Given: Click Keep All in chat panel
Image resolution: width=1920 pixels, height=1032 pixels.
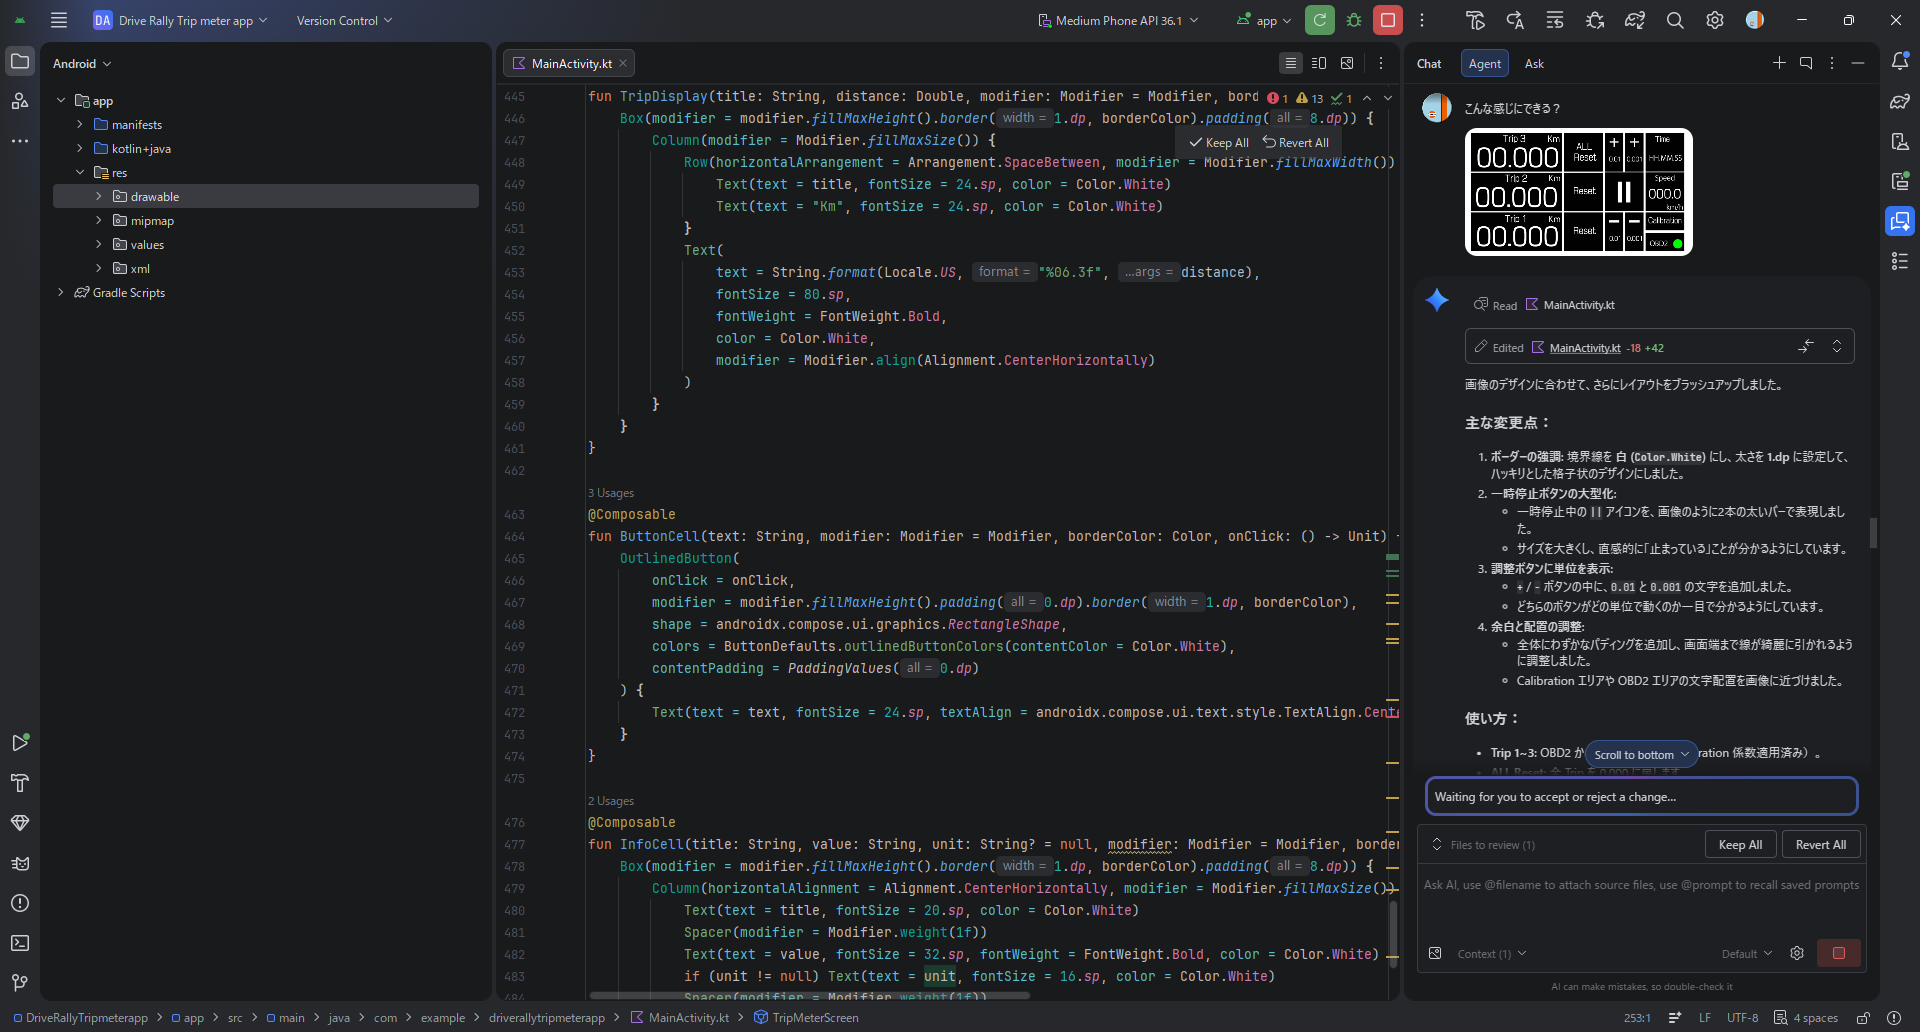Looking at the screenshot, I should (1740, 845).
